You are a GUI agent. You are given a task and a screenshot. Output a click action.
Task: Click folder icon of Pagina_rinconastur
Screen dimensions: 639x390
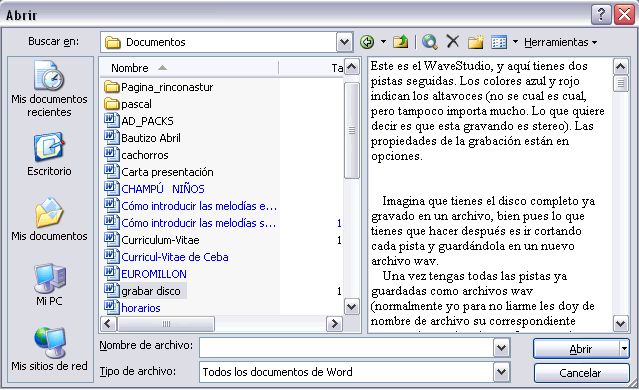pos(111,87)
